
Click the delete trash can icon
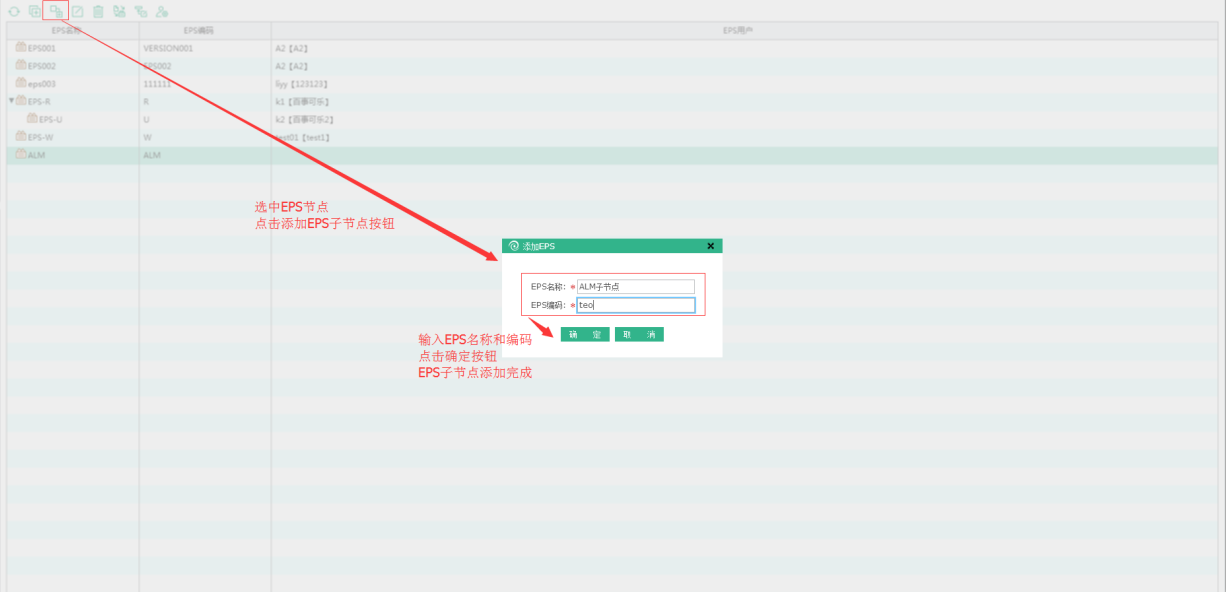click(x=98, y=12)
